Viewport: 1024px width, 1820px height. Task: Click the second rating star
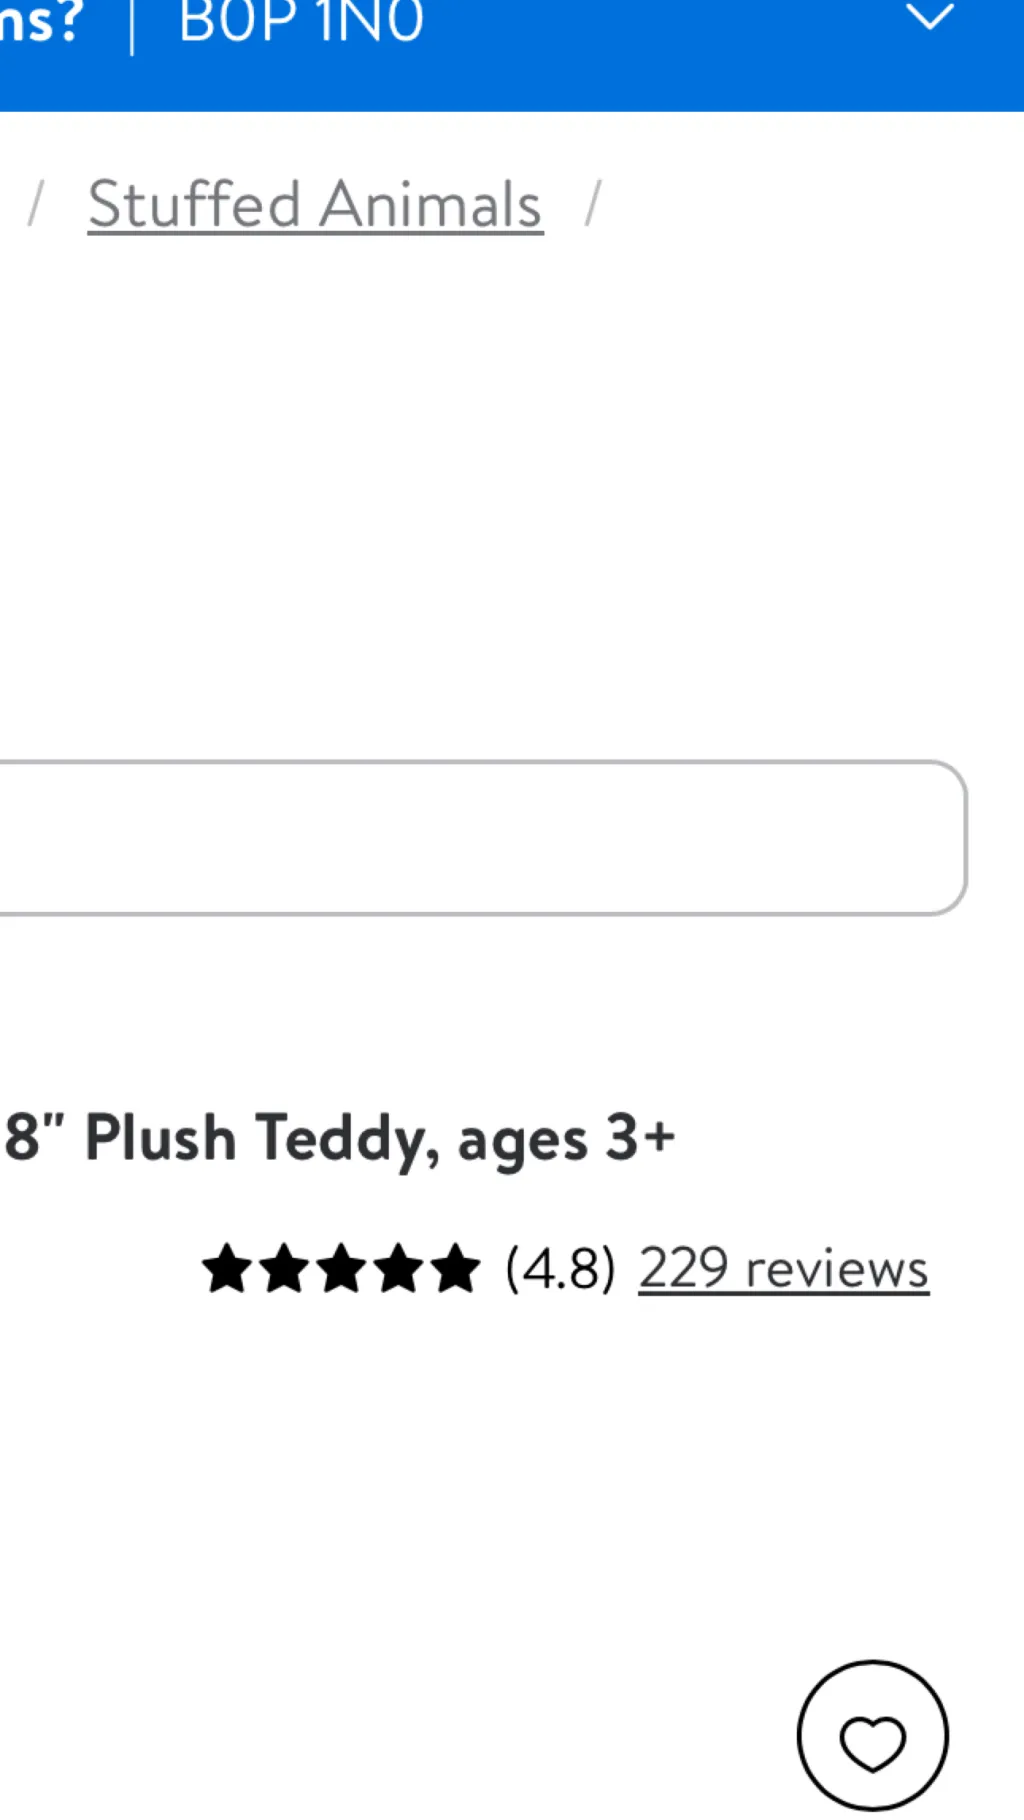[284, 1268]
